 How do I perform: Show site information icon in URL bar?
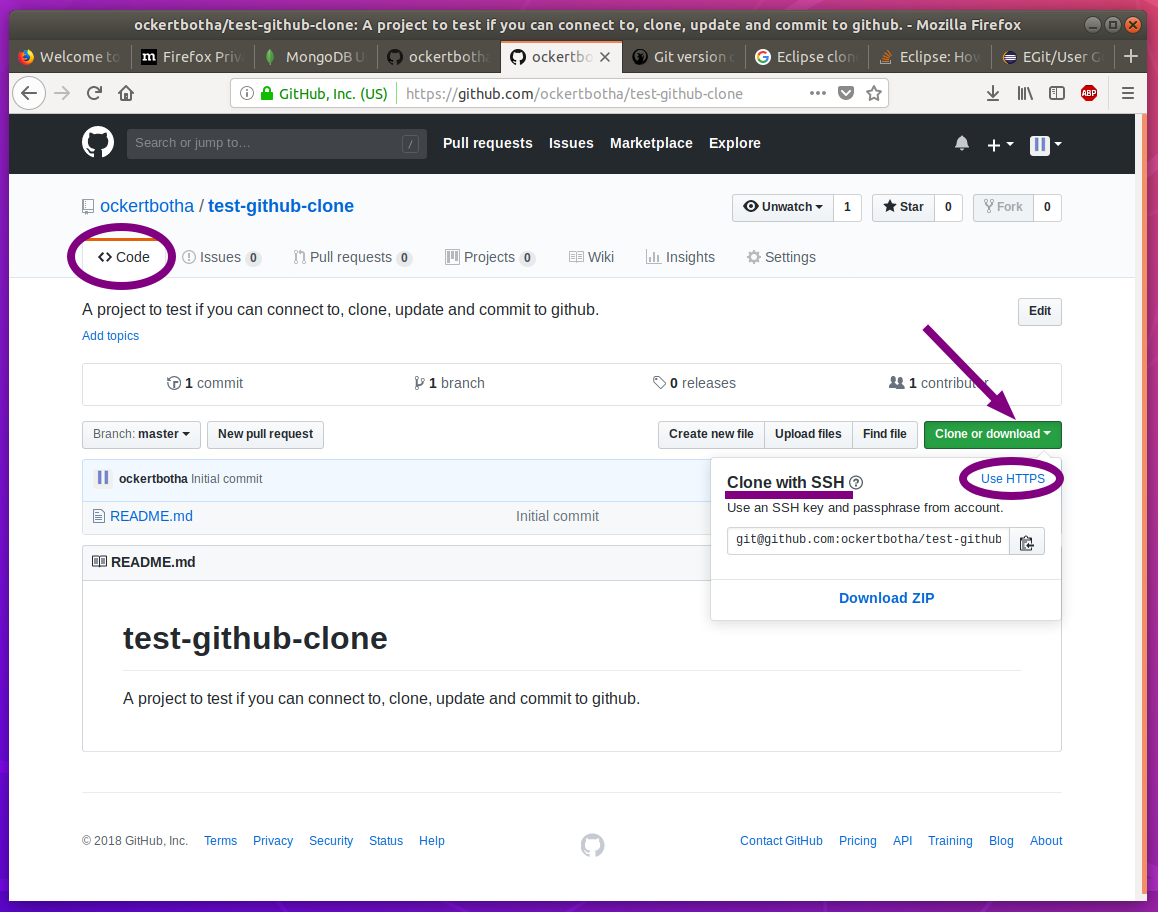247,93
